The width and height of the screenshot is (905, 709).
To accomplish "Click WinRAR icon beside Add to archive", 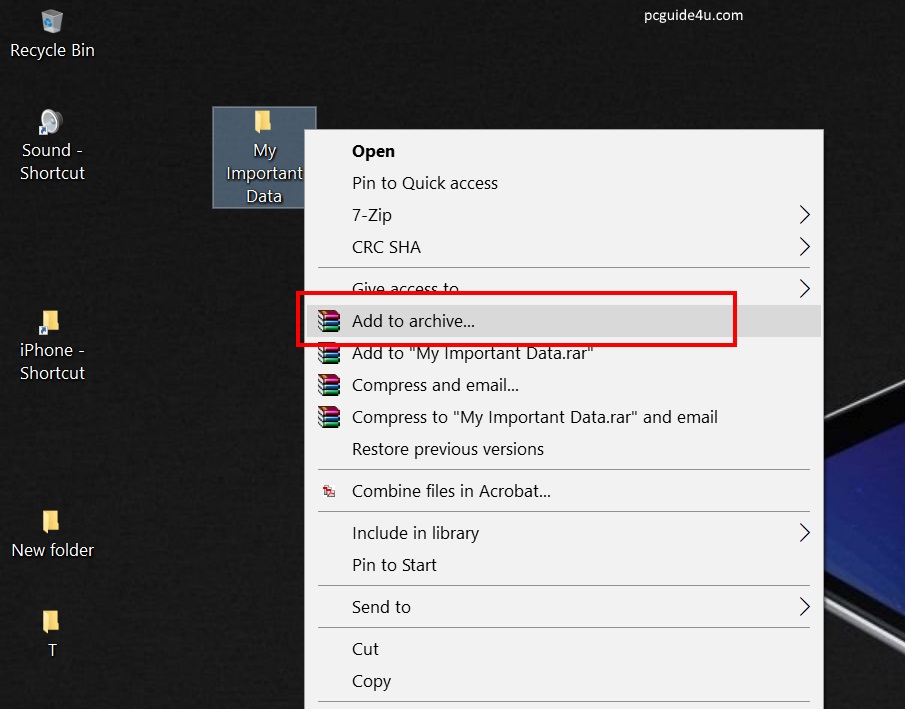I will tap(329, 321).
